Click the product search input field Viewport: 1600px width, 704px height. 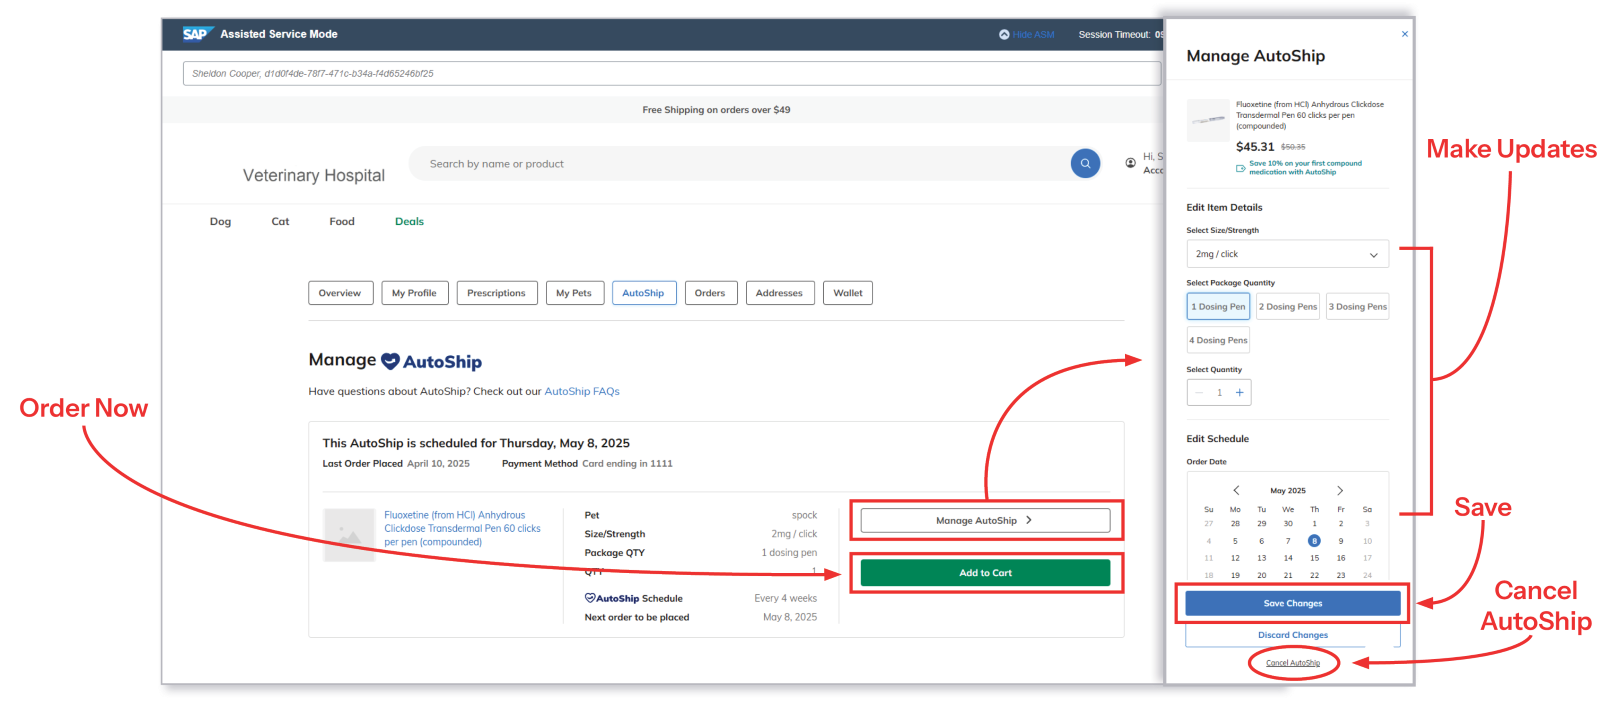[x=740, y=164]
